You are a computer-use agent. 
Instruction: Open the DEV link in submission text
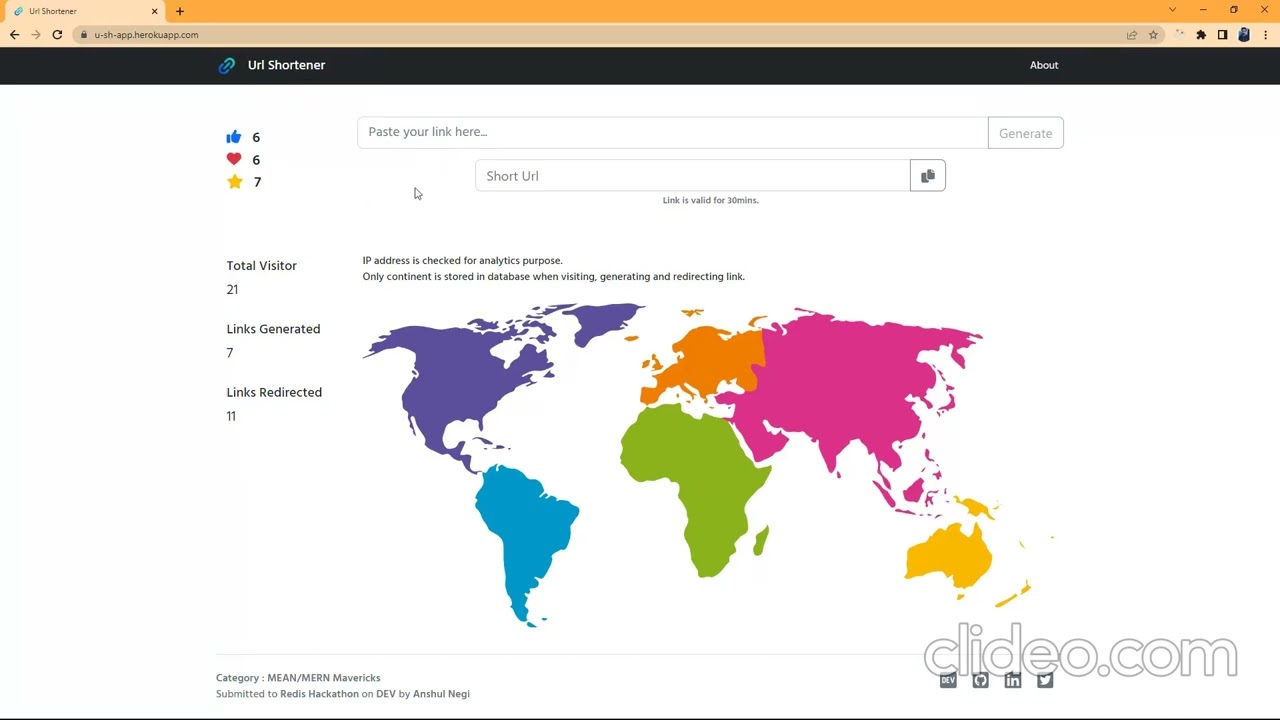pyautogui.click(x=386, y=694)
